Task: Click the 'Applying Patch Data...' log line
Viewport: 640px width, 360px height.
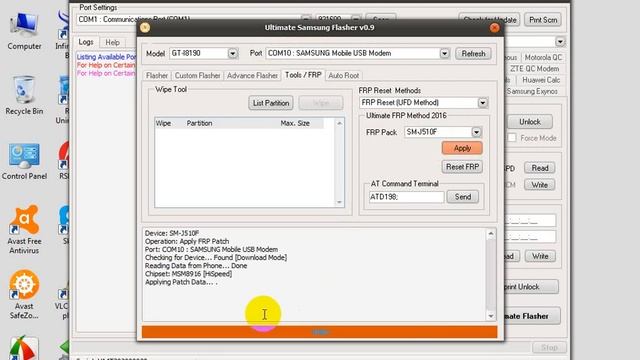Action: click(181, 282)
